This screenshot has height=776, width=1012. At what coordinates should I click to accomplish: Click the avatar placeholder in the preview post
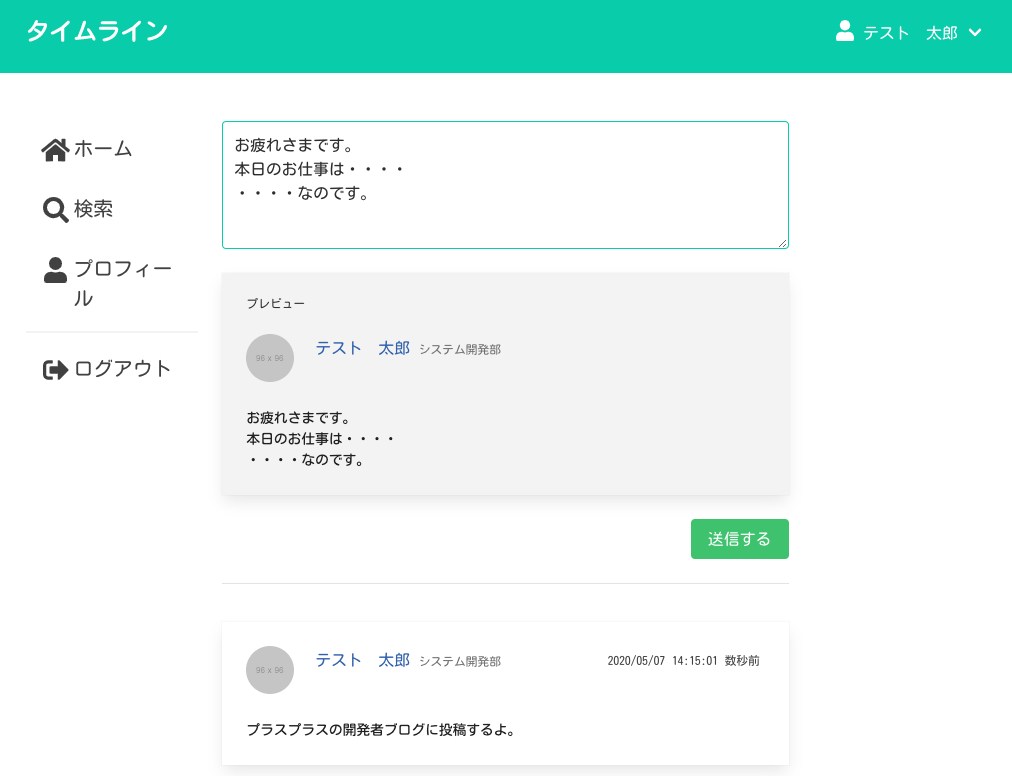pos(270,358)
